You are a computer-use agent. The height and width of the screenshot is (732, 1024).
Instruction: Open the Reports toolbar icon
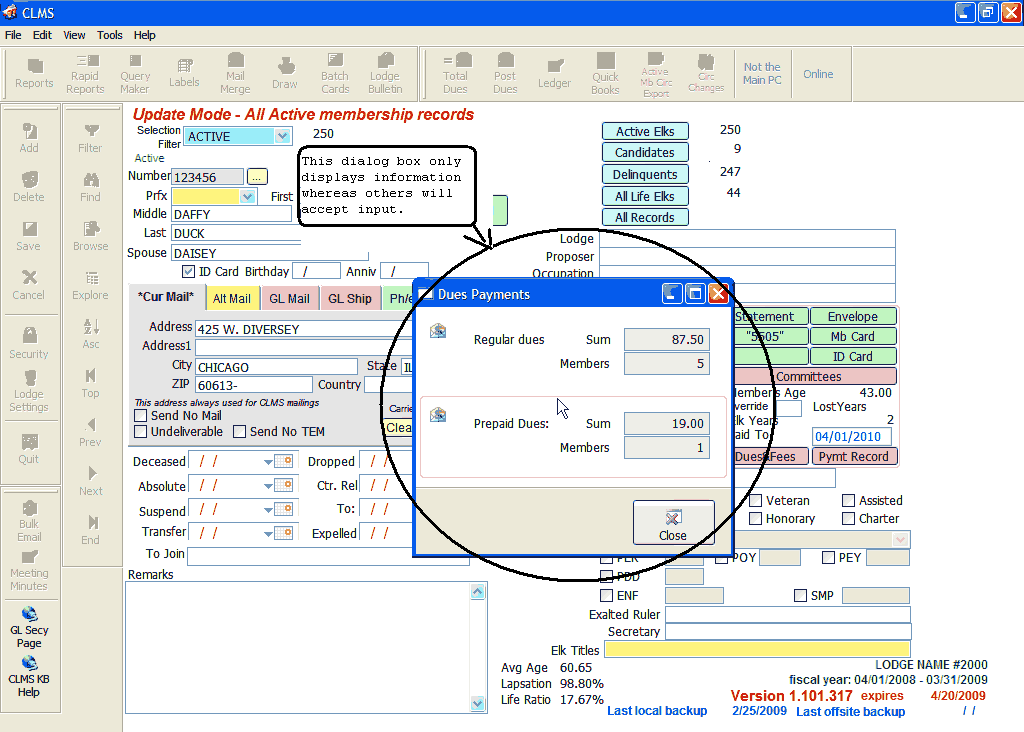tap(34, 73)
